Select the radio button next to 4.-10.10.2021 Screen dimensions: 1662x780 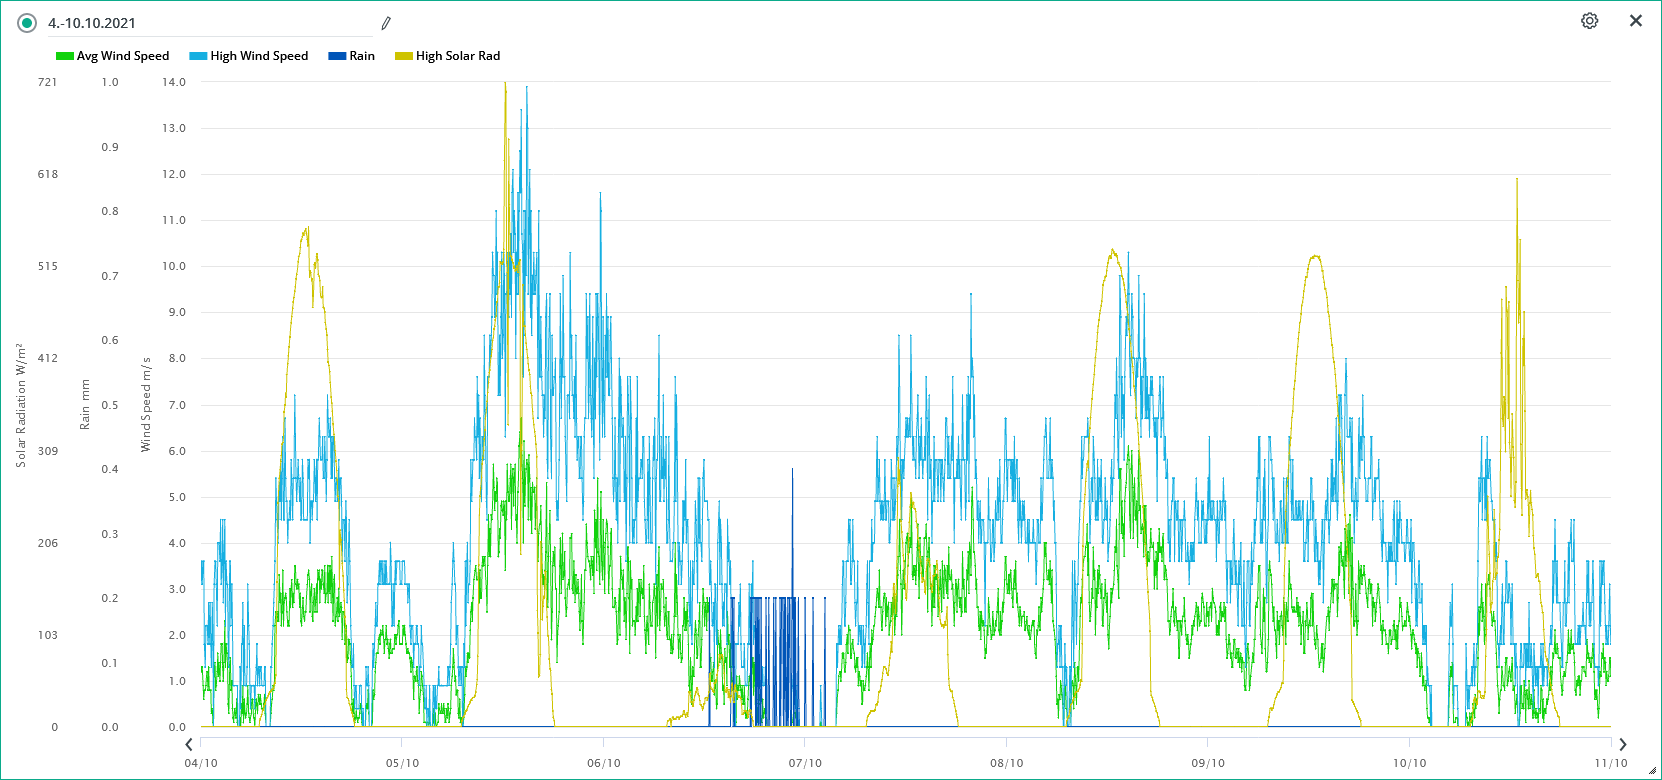pos(27,23)
